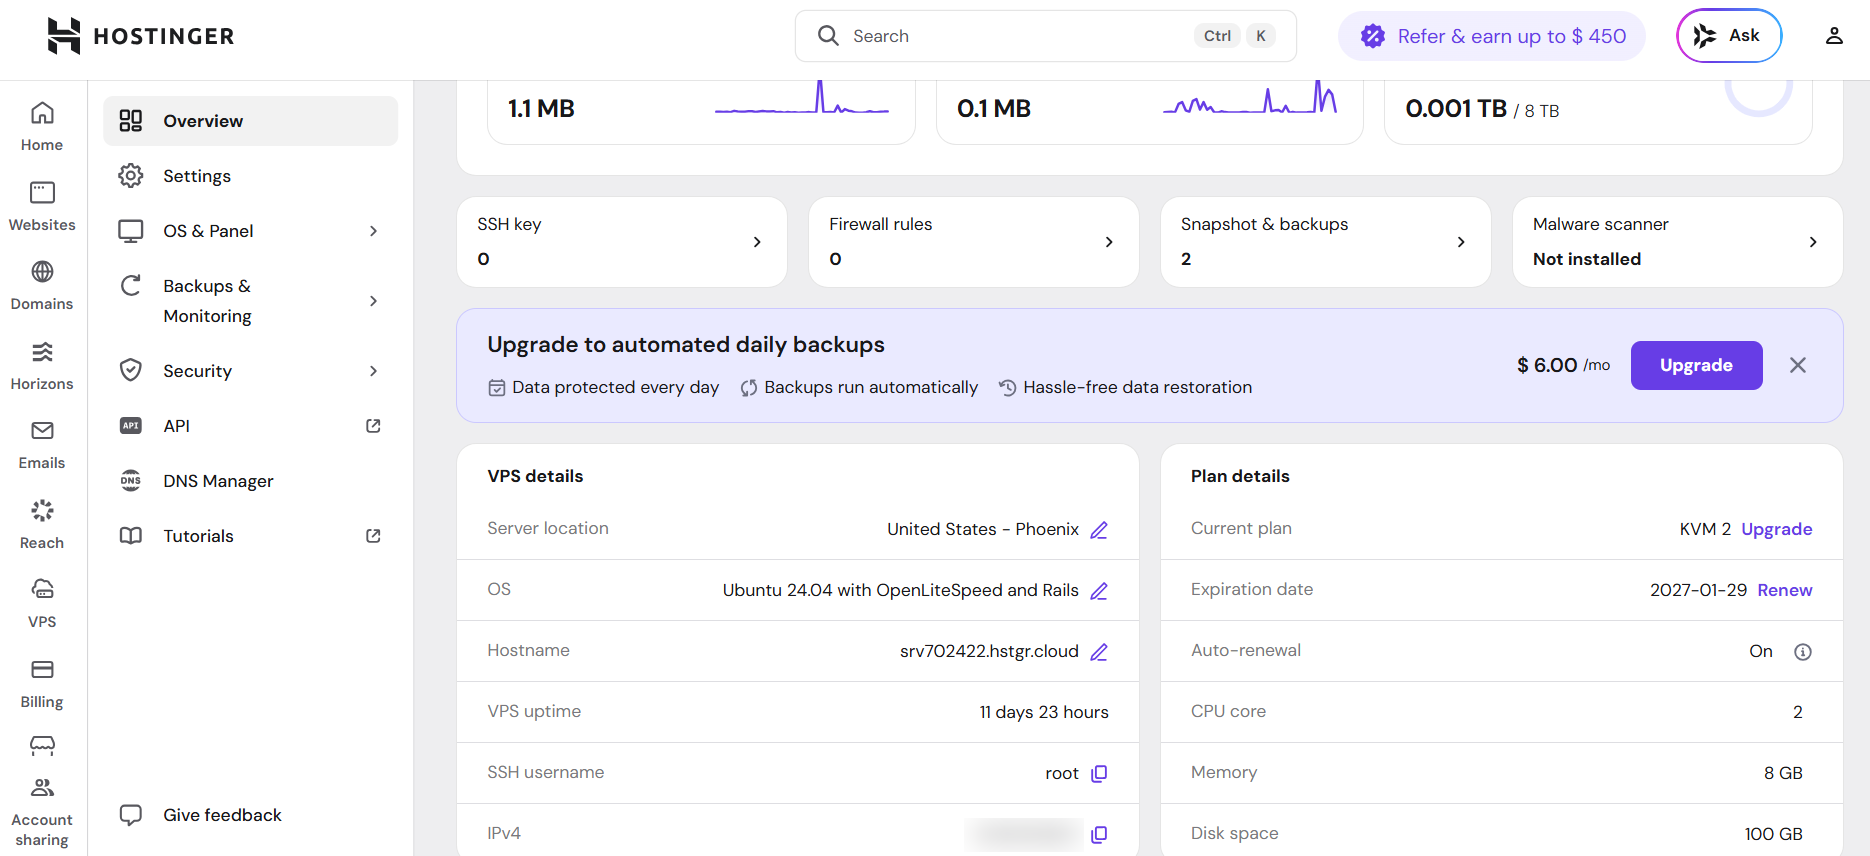This screenshot has height=856, width=1870.
Task: Click the United States - Phoenix value
Action: coord(983,529)
